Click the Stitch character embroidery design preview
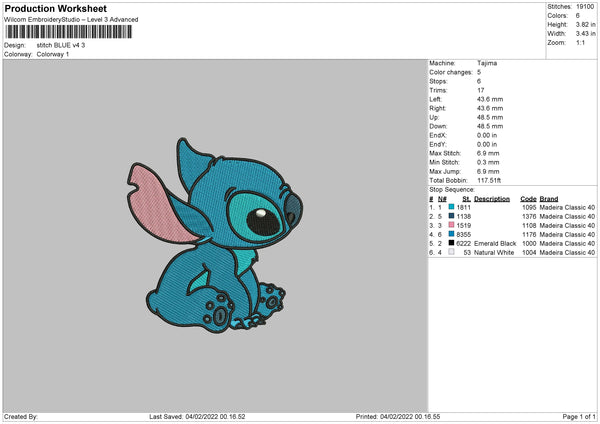This screenshot has width=600, height=424. pyautogui.click(x=215, y=235)
